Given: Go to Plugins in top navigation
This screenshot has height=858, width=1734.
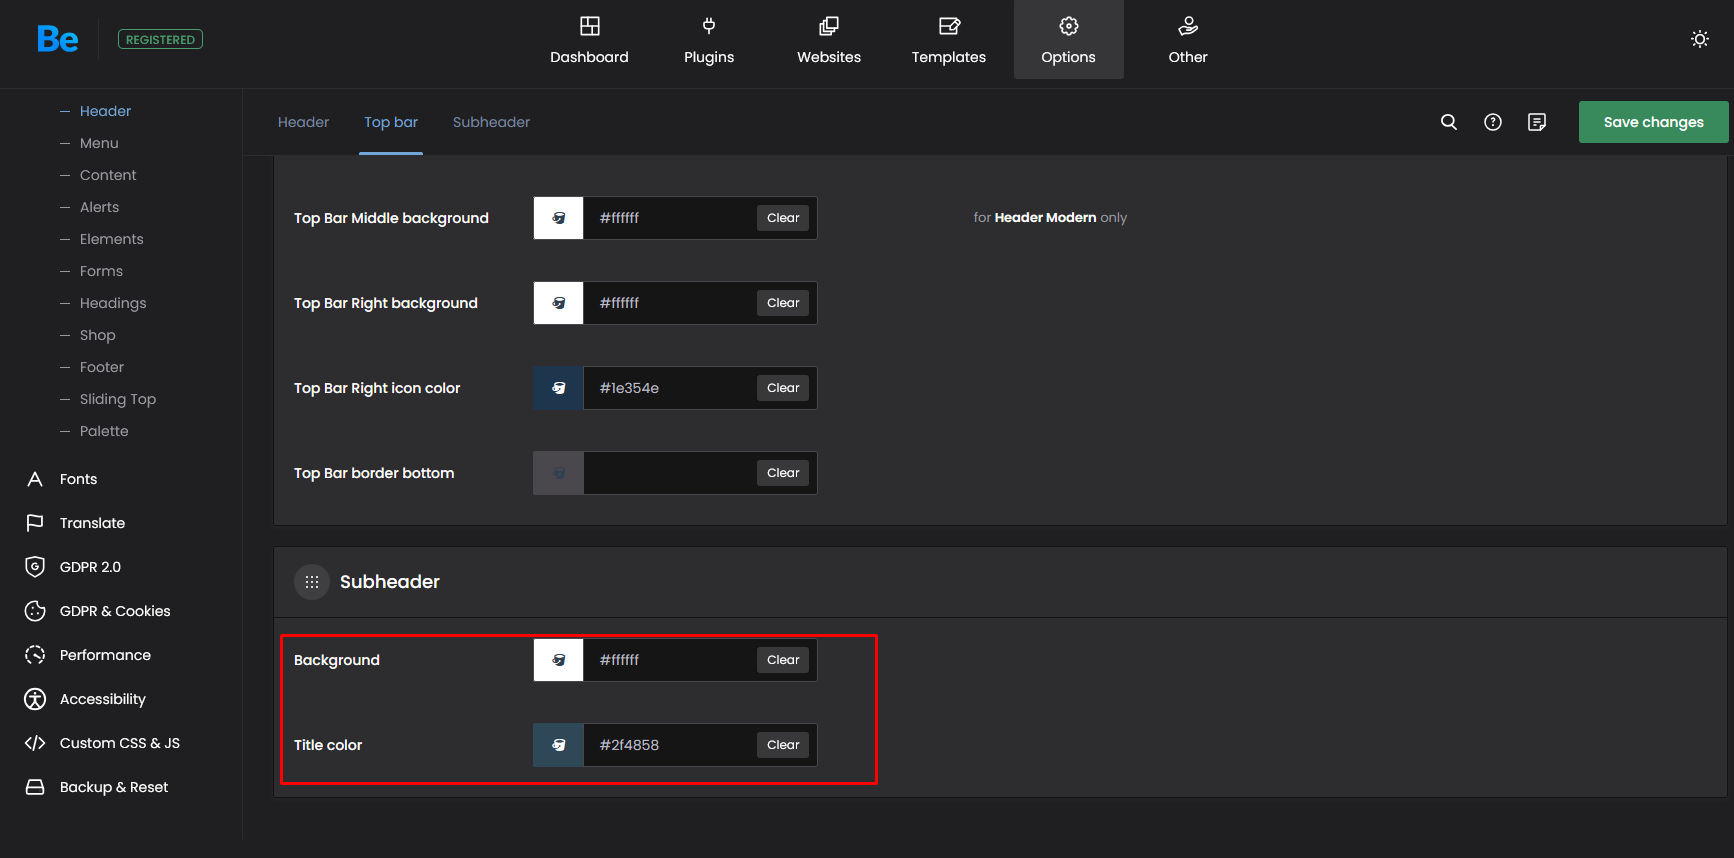Looking at the screenshot, I should pyautogui.click(x=708, y=40).
